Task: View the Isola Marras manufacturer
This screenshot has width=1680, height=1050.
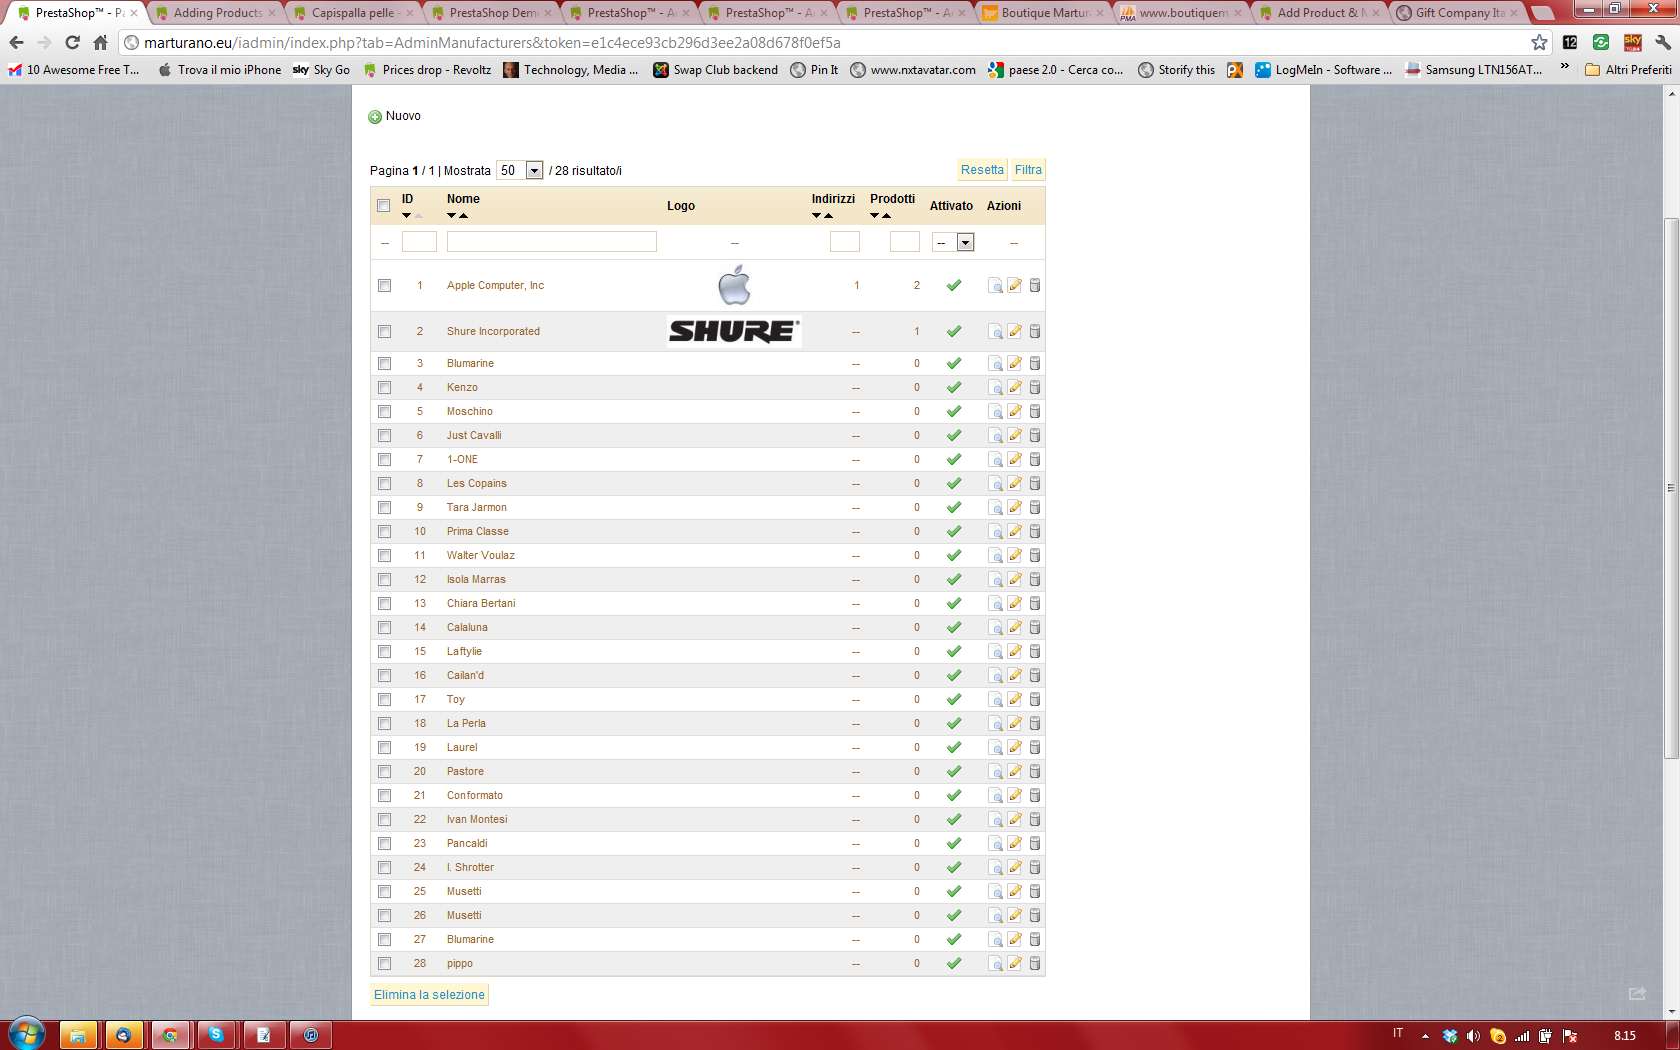Action: click(995, 579)
